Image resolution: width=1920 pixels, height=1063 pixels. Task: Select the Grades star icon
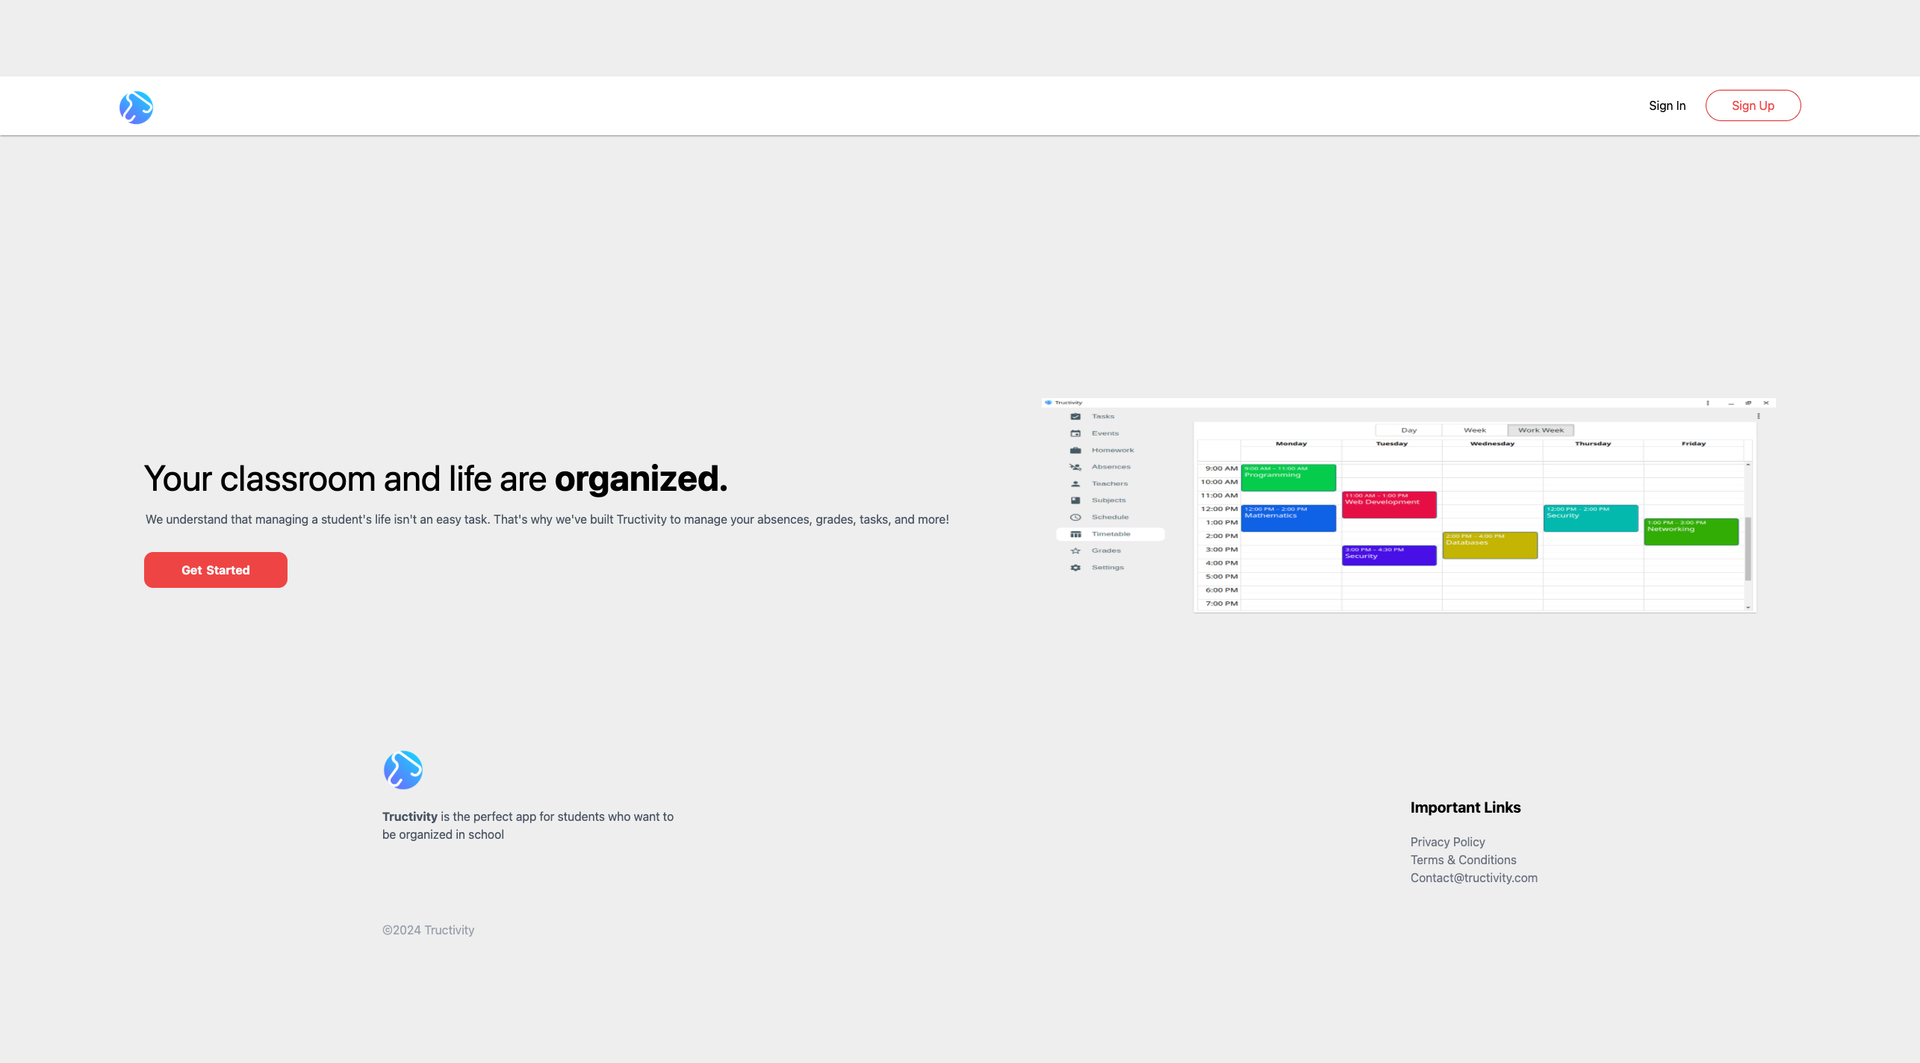1075,550
